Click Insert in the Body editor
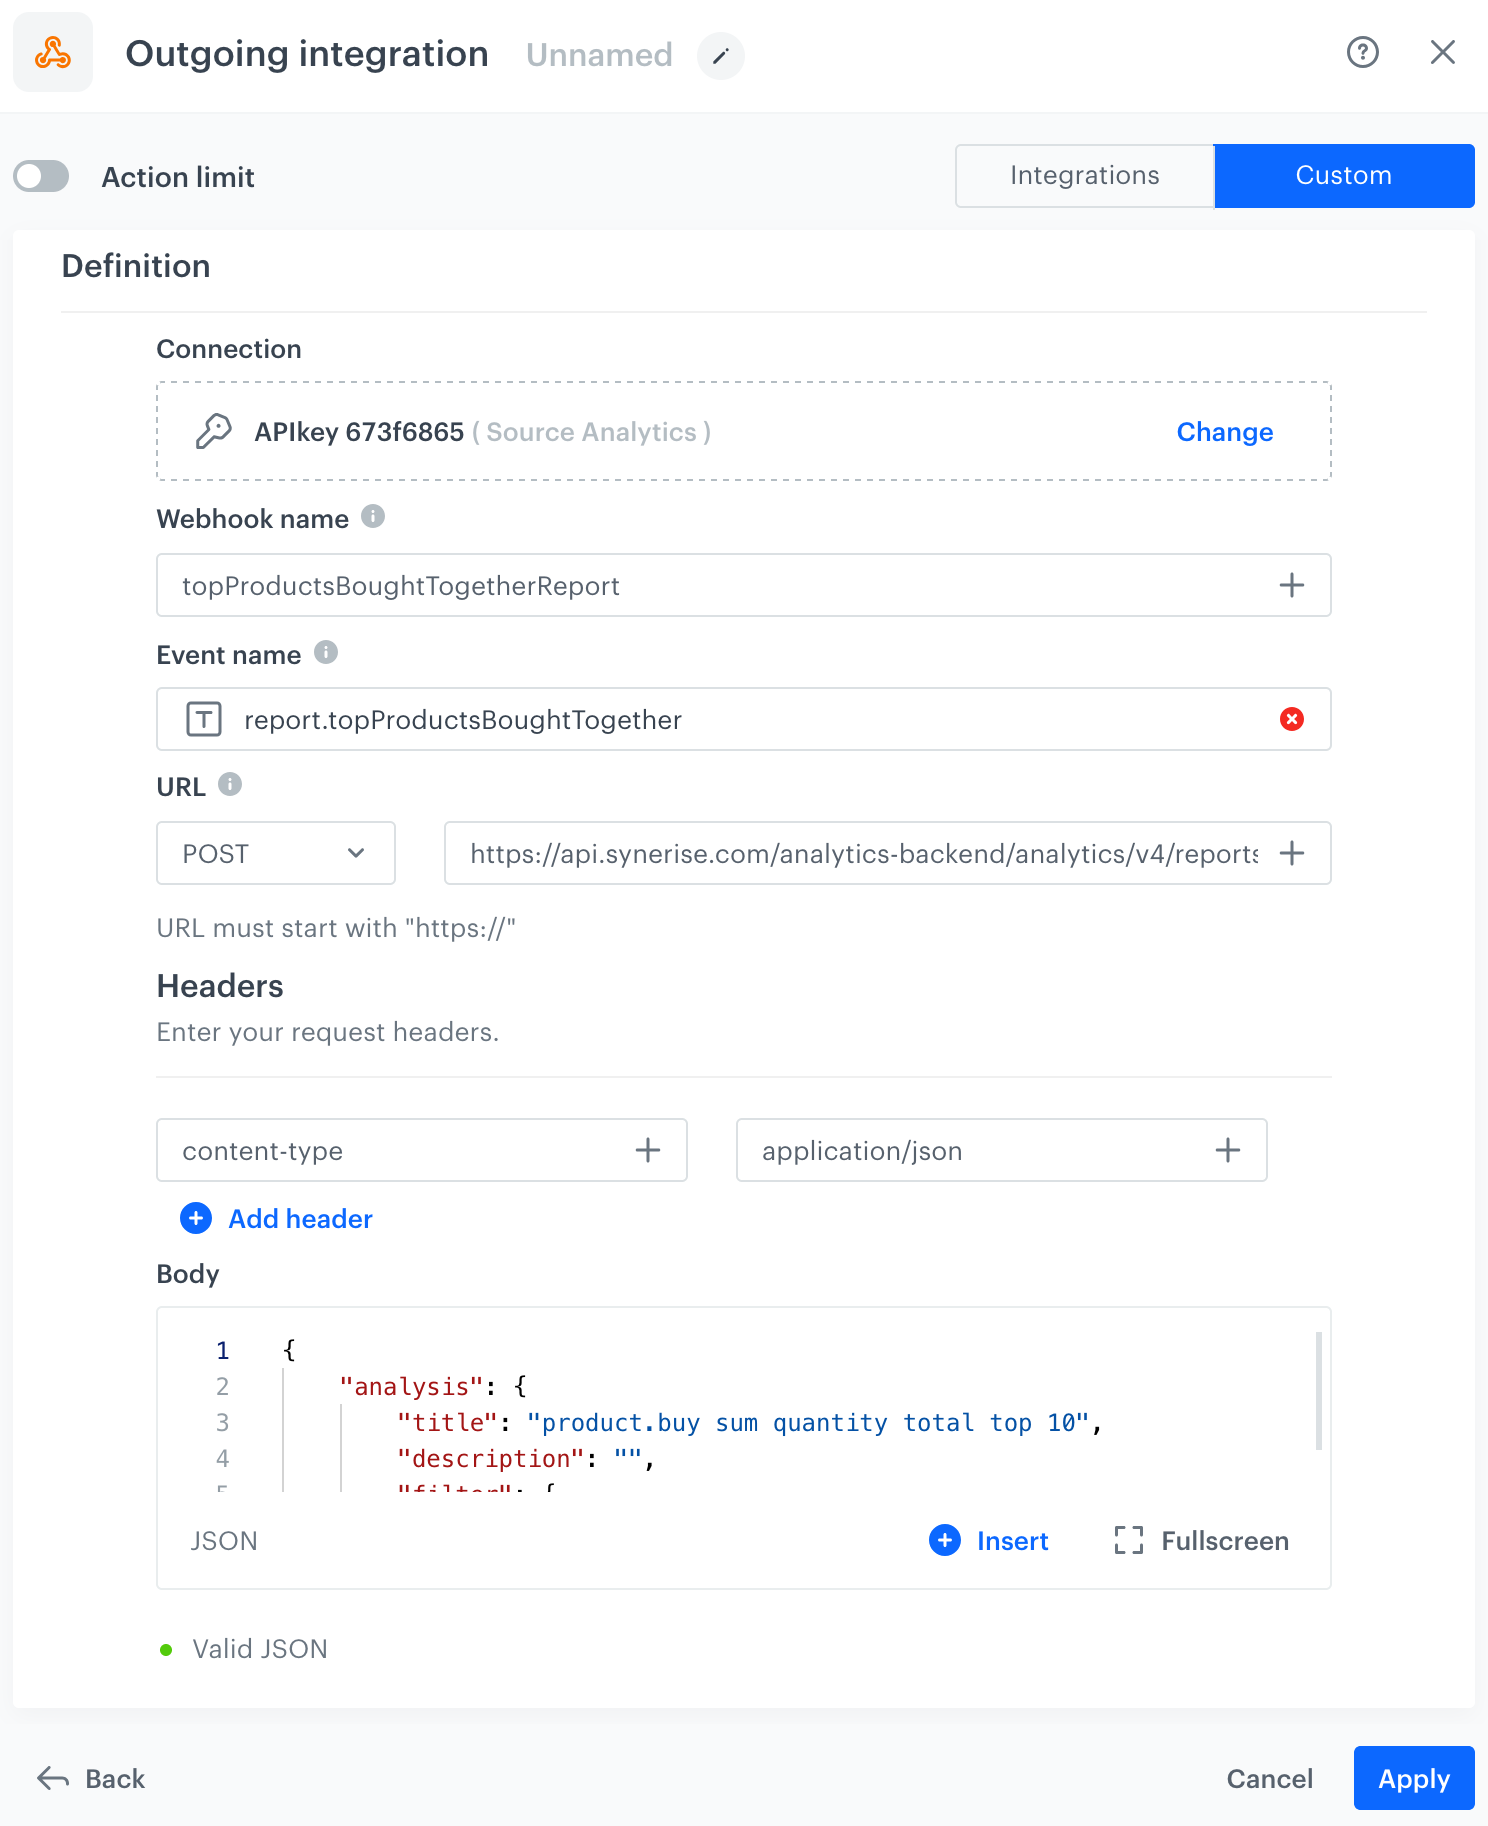The height and width of the screenshot is (1826, 1488). point(989,1541)
